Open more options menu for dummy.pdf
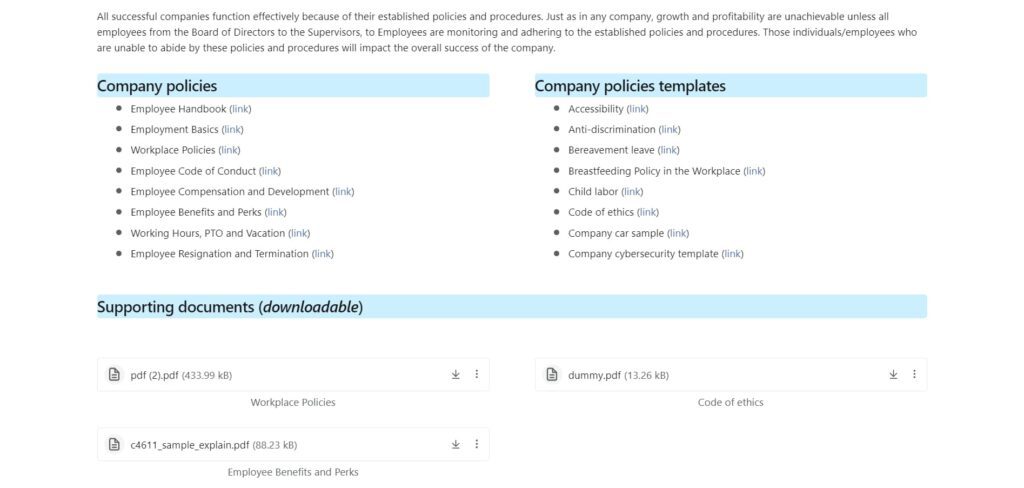Screen dimensions: 1024x488 tap(914, 374)
